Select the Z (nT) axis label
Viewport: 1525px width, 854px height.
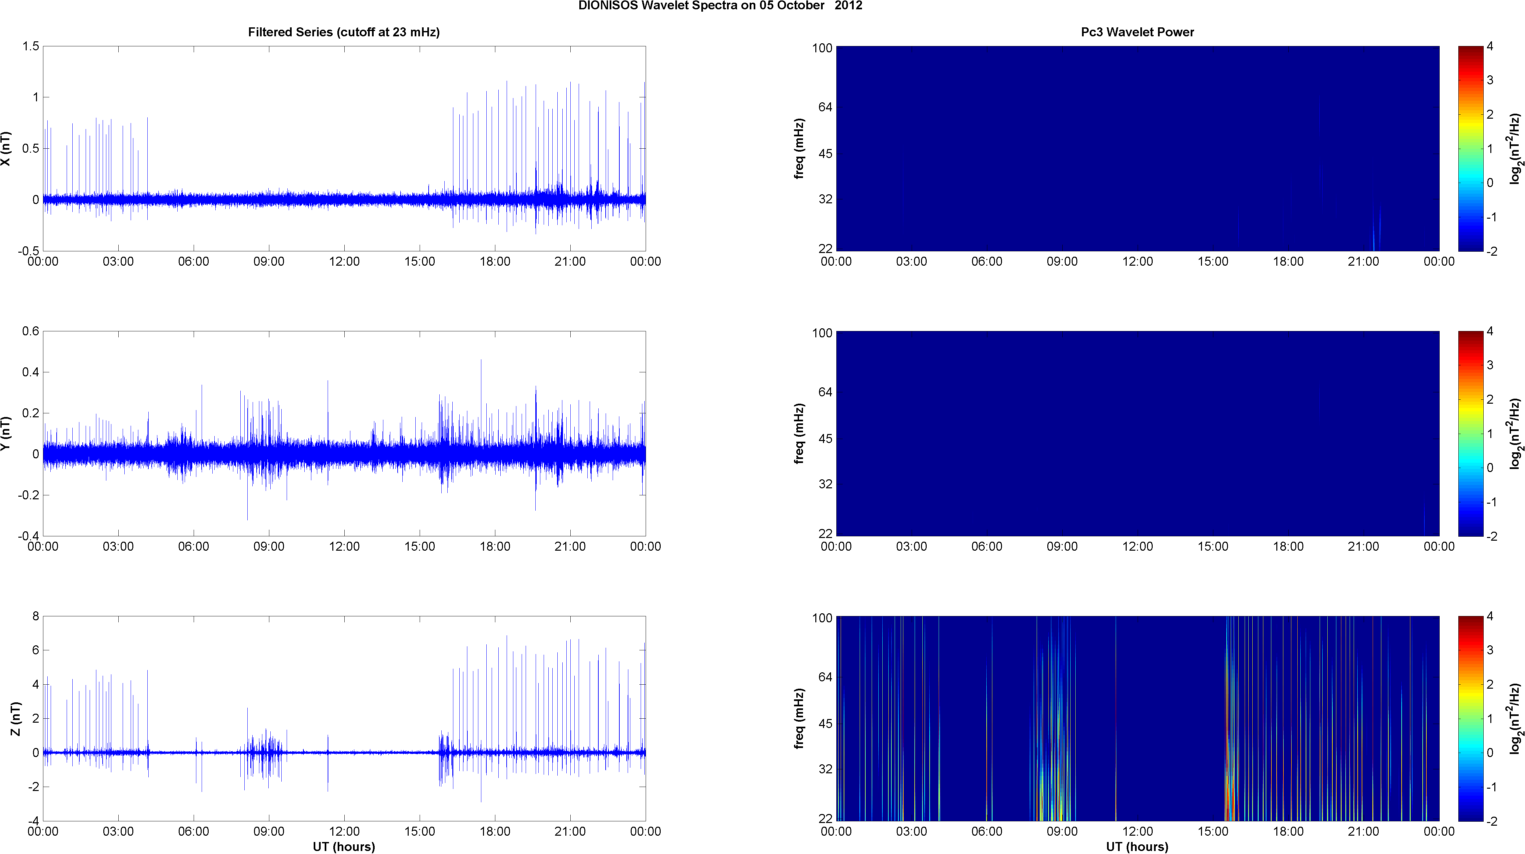coord(15,718)
